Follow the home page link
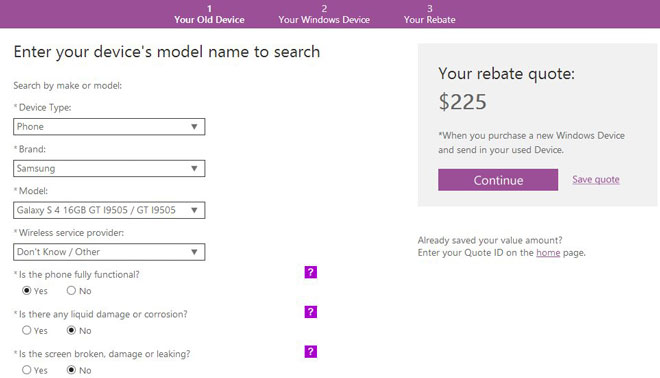The width and height of the screenshot is (660, 378). click(548, 253)
